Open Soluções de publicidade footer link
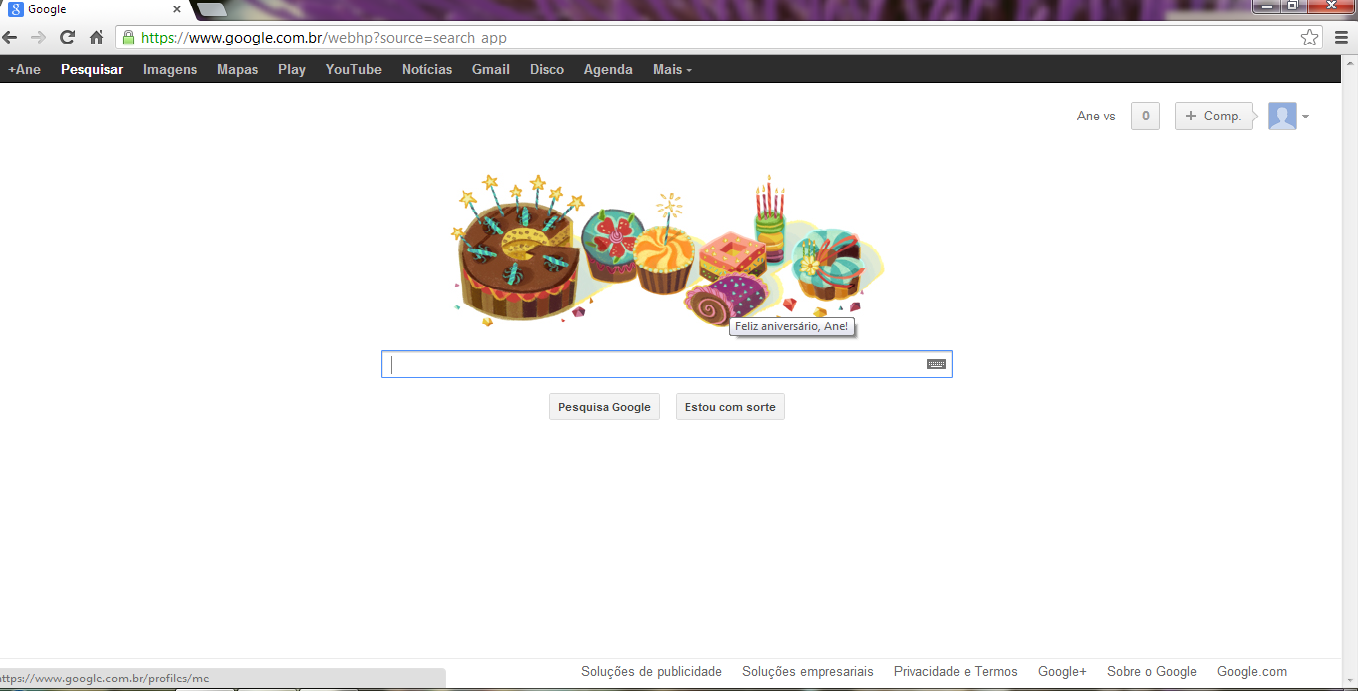1366x691 pixels. point(651,672)
